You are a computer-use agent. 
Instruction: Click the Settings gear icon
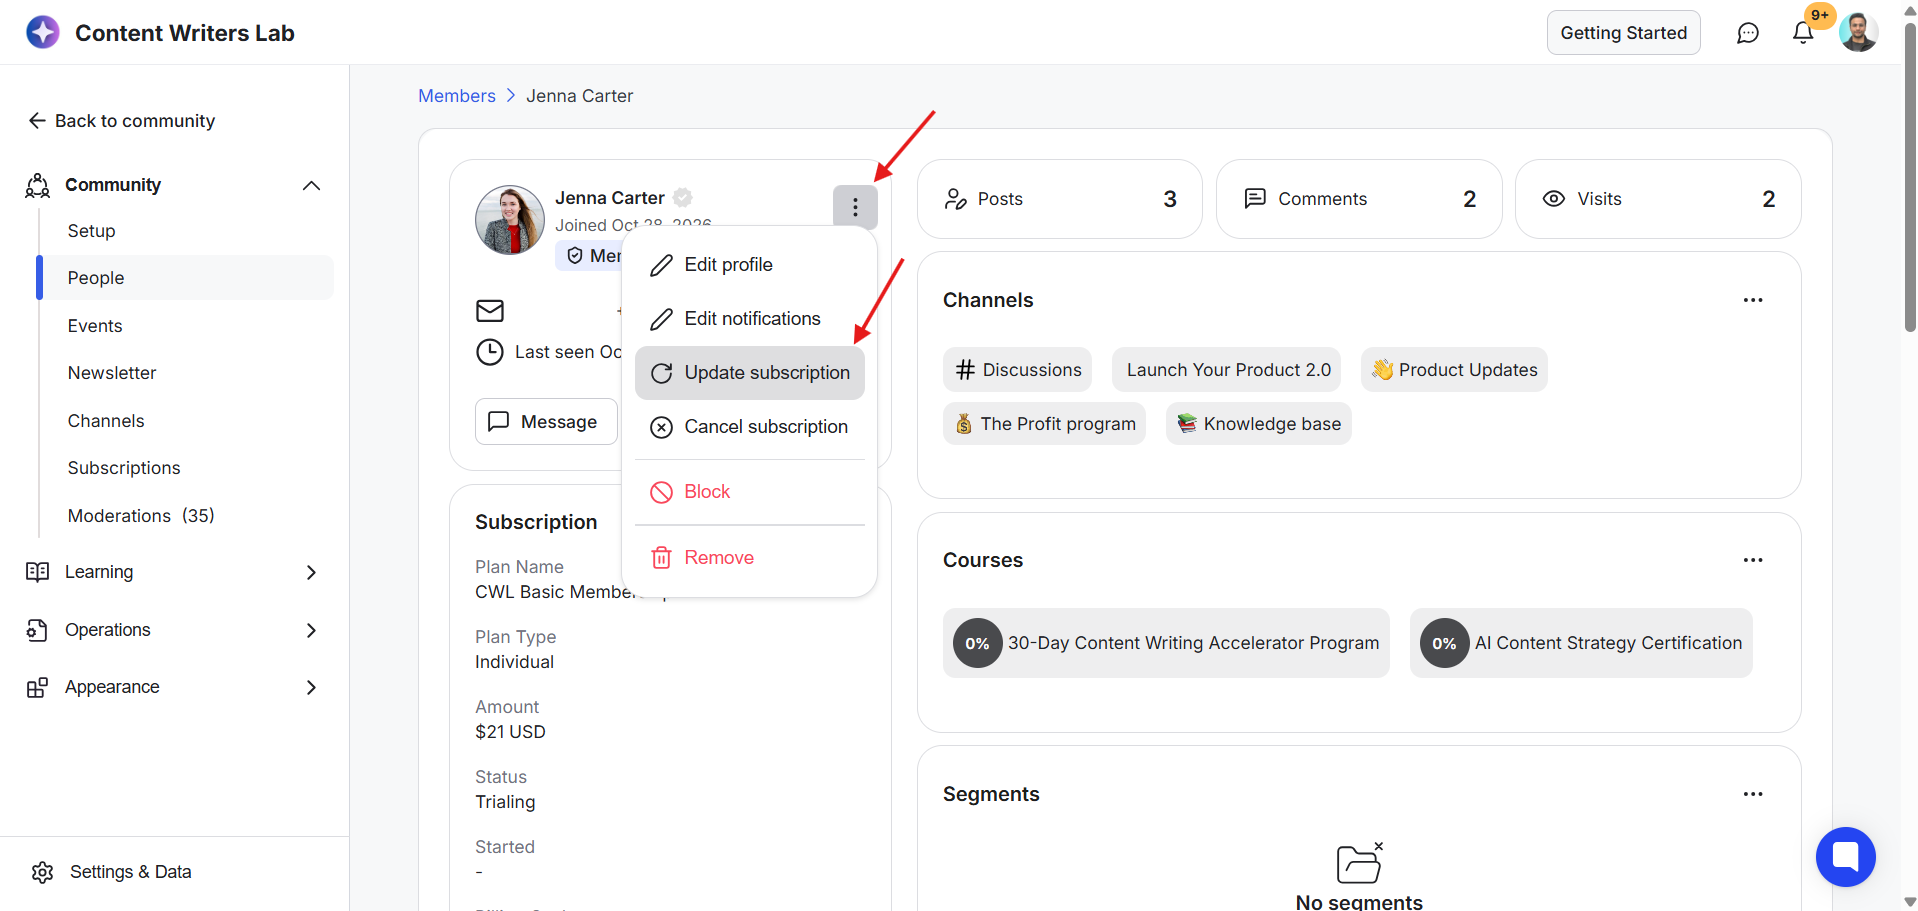(x=42, y=872)
